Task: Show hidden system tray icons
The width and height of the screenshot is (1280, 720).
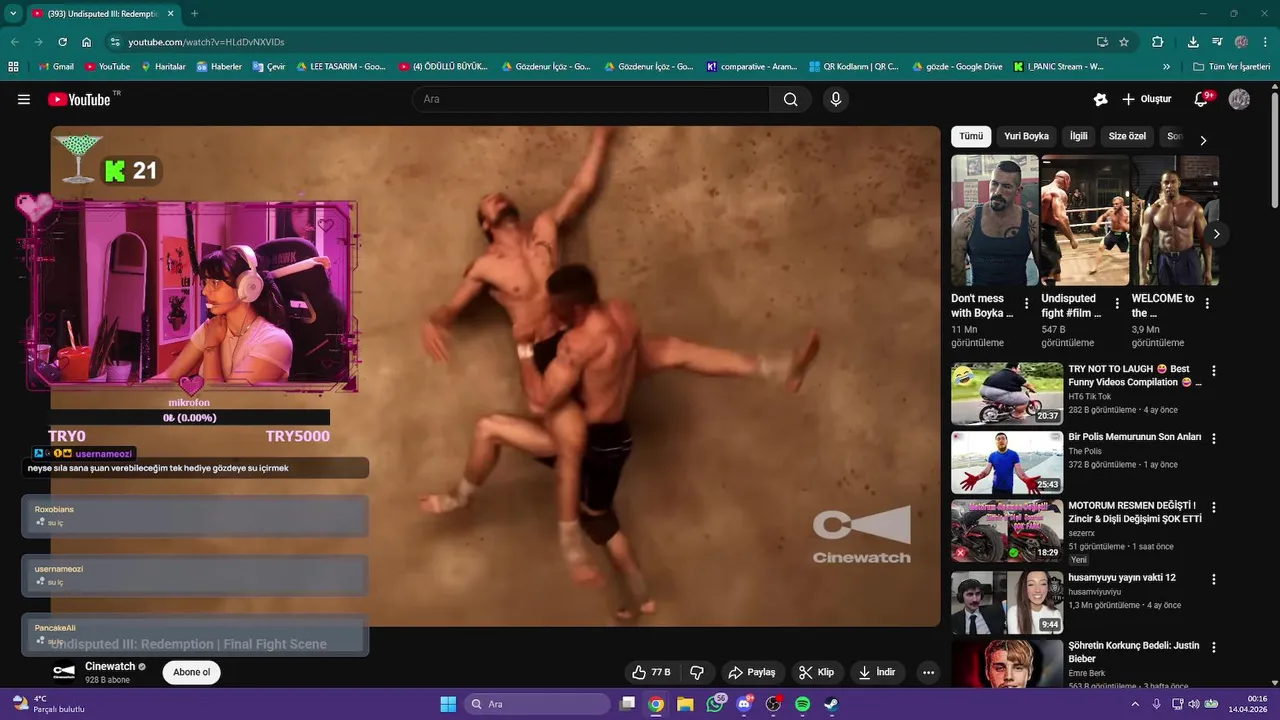Action: tap(1135, 704)
